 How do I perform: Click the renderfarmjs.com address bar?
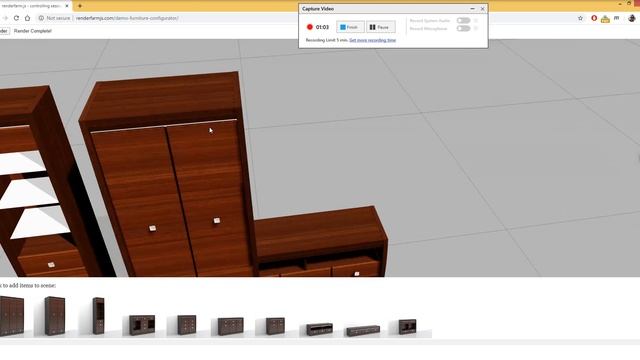[x=127, y=18]
